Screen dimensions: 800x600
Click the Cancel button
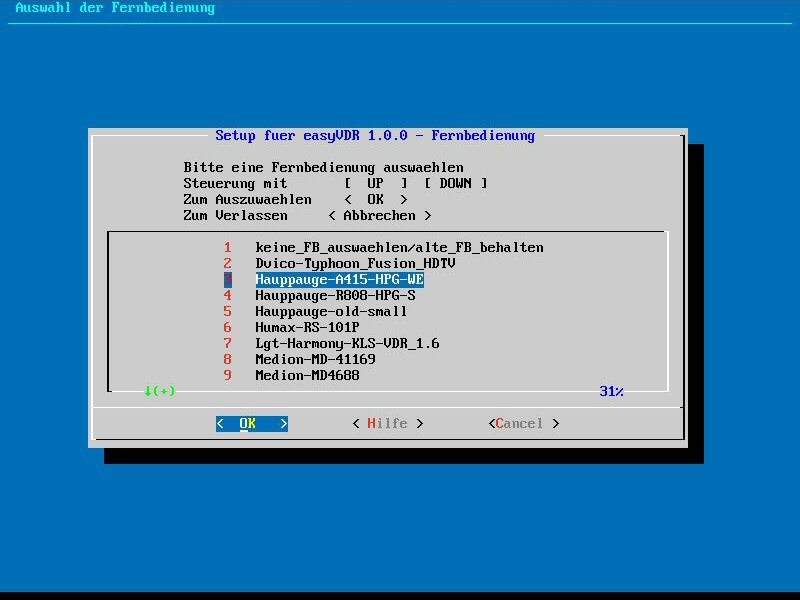(x=523, y=423)
